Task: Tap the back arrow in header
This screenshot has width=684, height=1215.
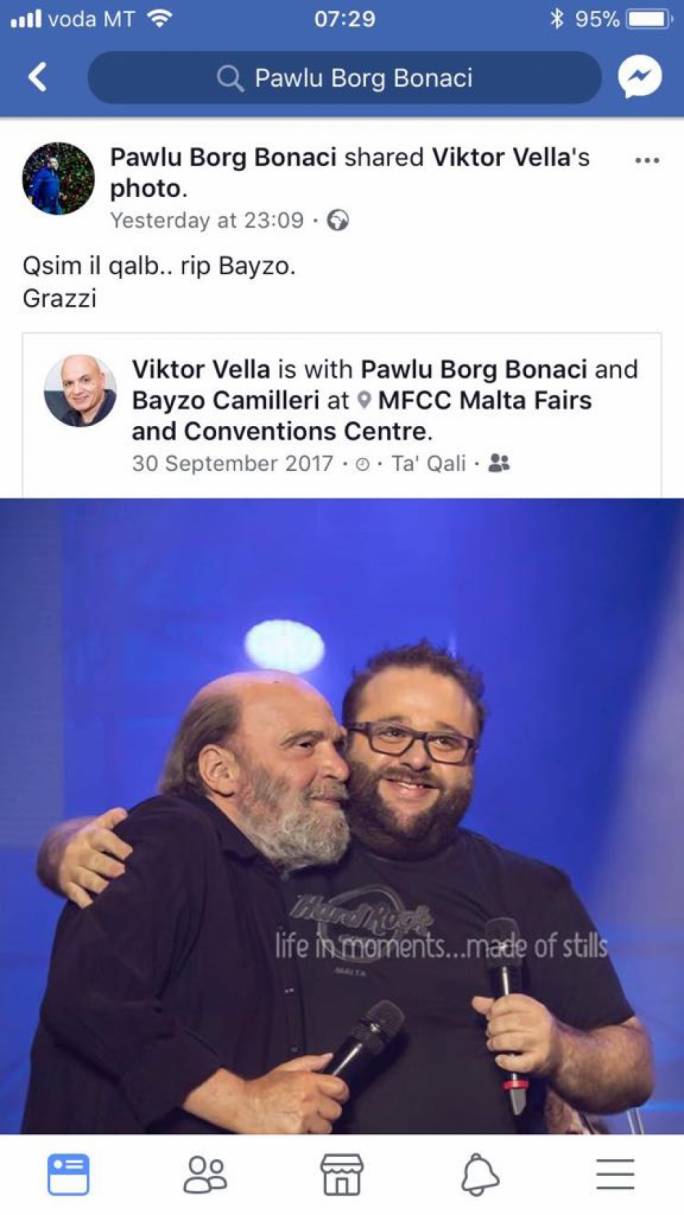Action: tap(37, 77)
